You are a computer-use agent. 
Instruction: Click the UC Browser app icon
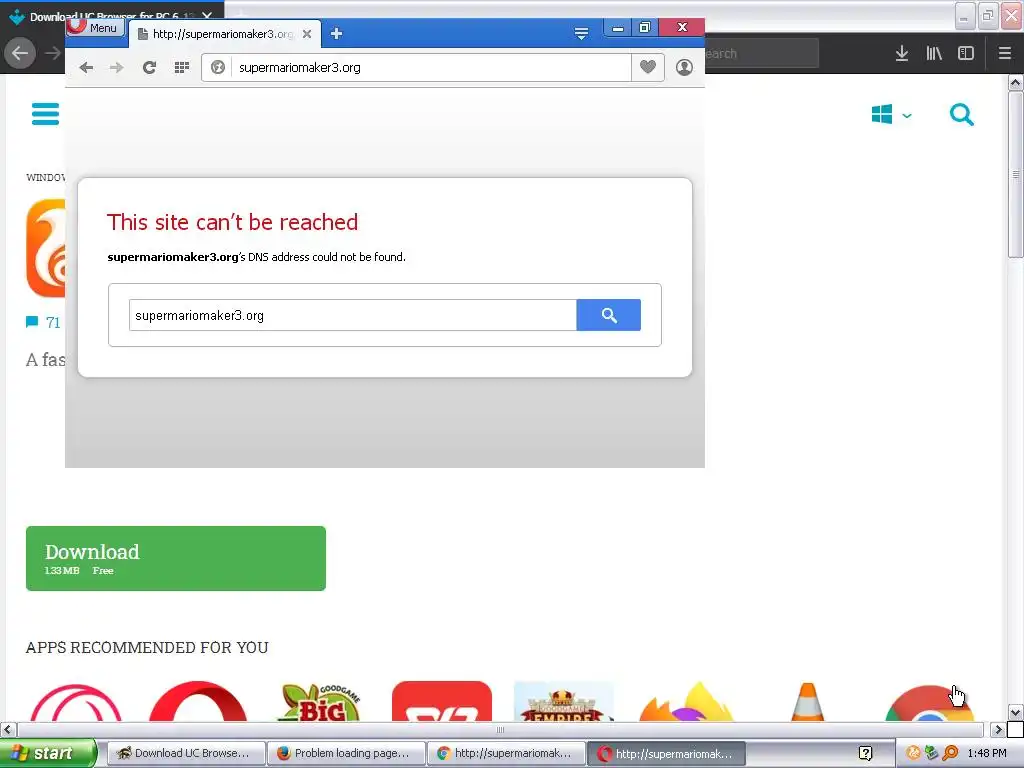[46, 248]
